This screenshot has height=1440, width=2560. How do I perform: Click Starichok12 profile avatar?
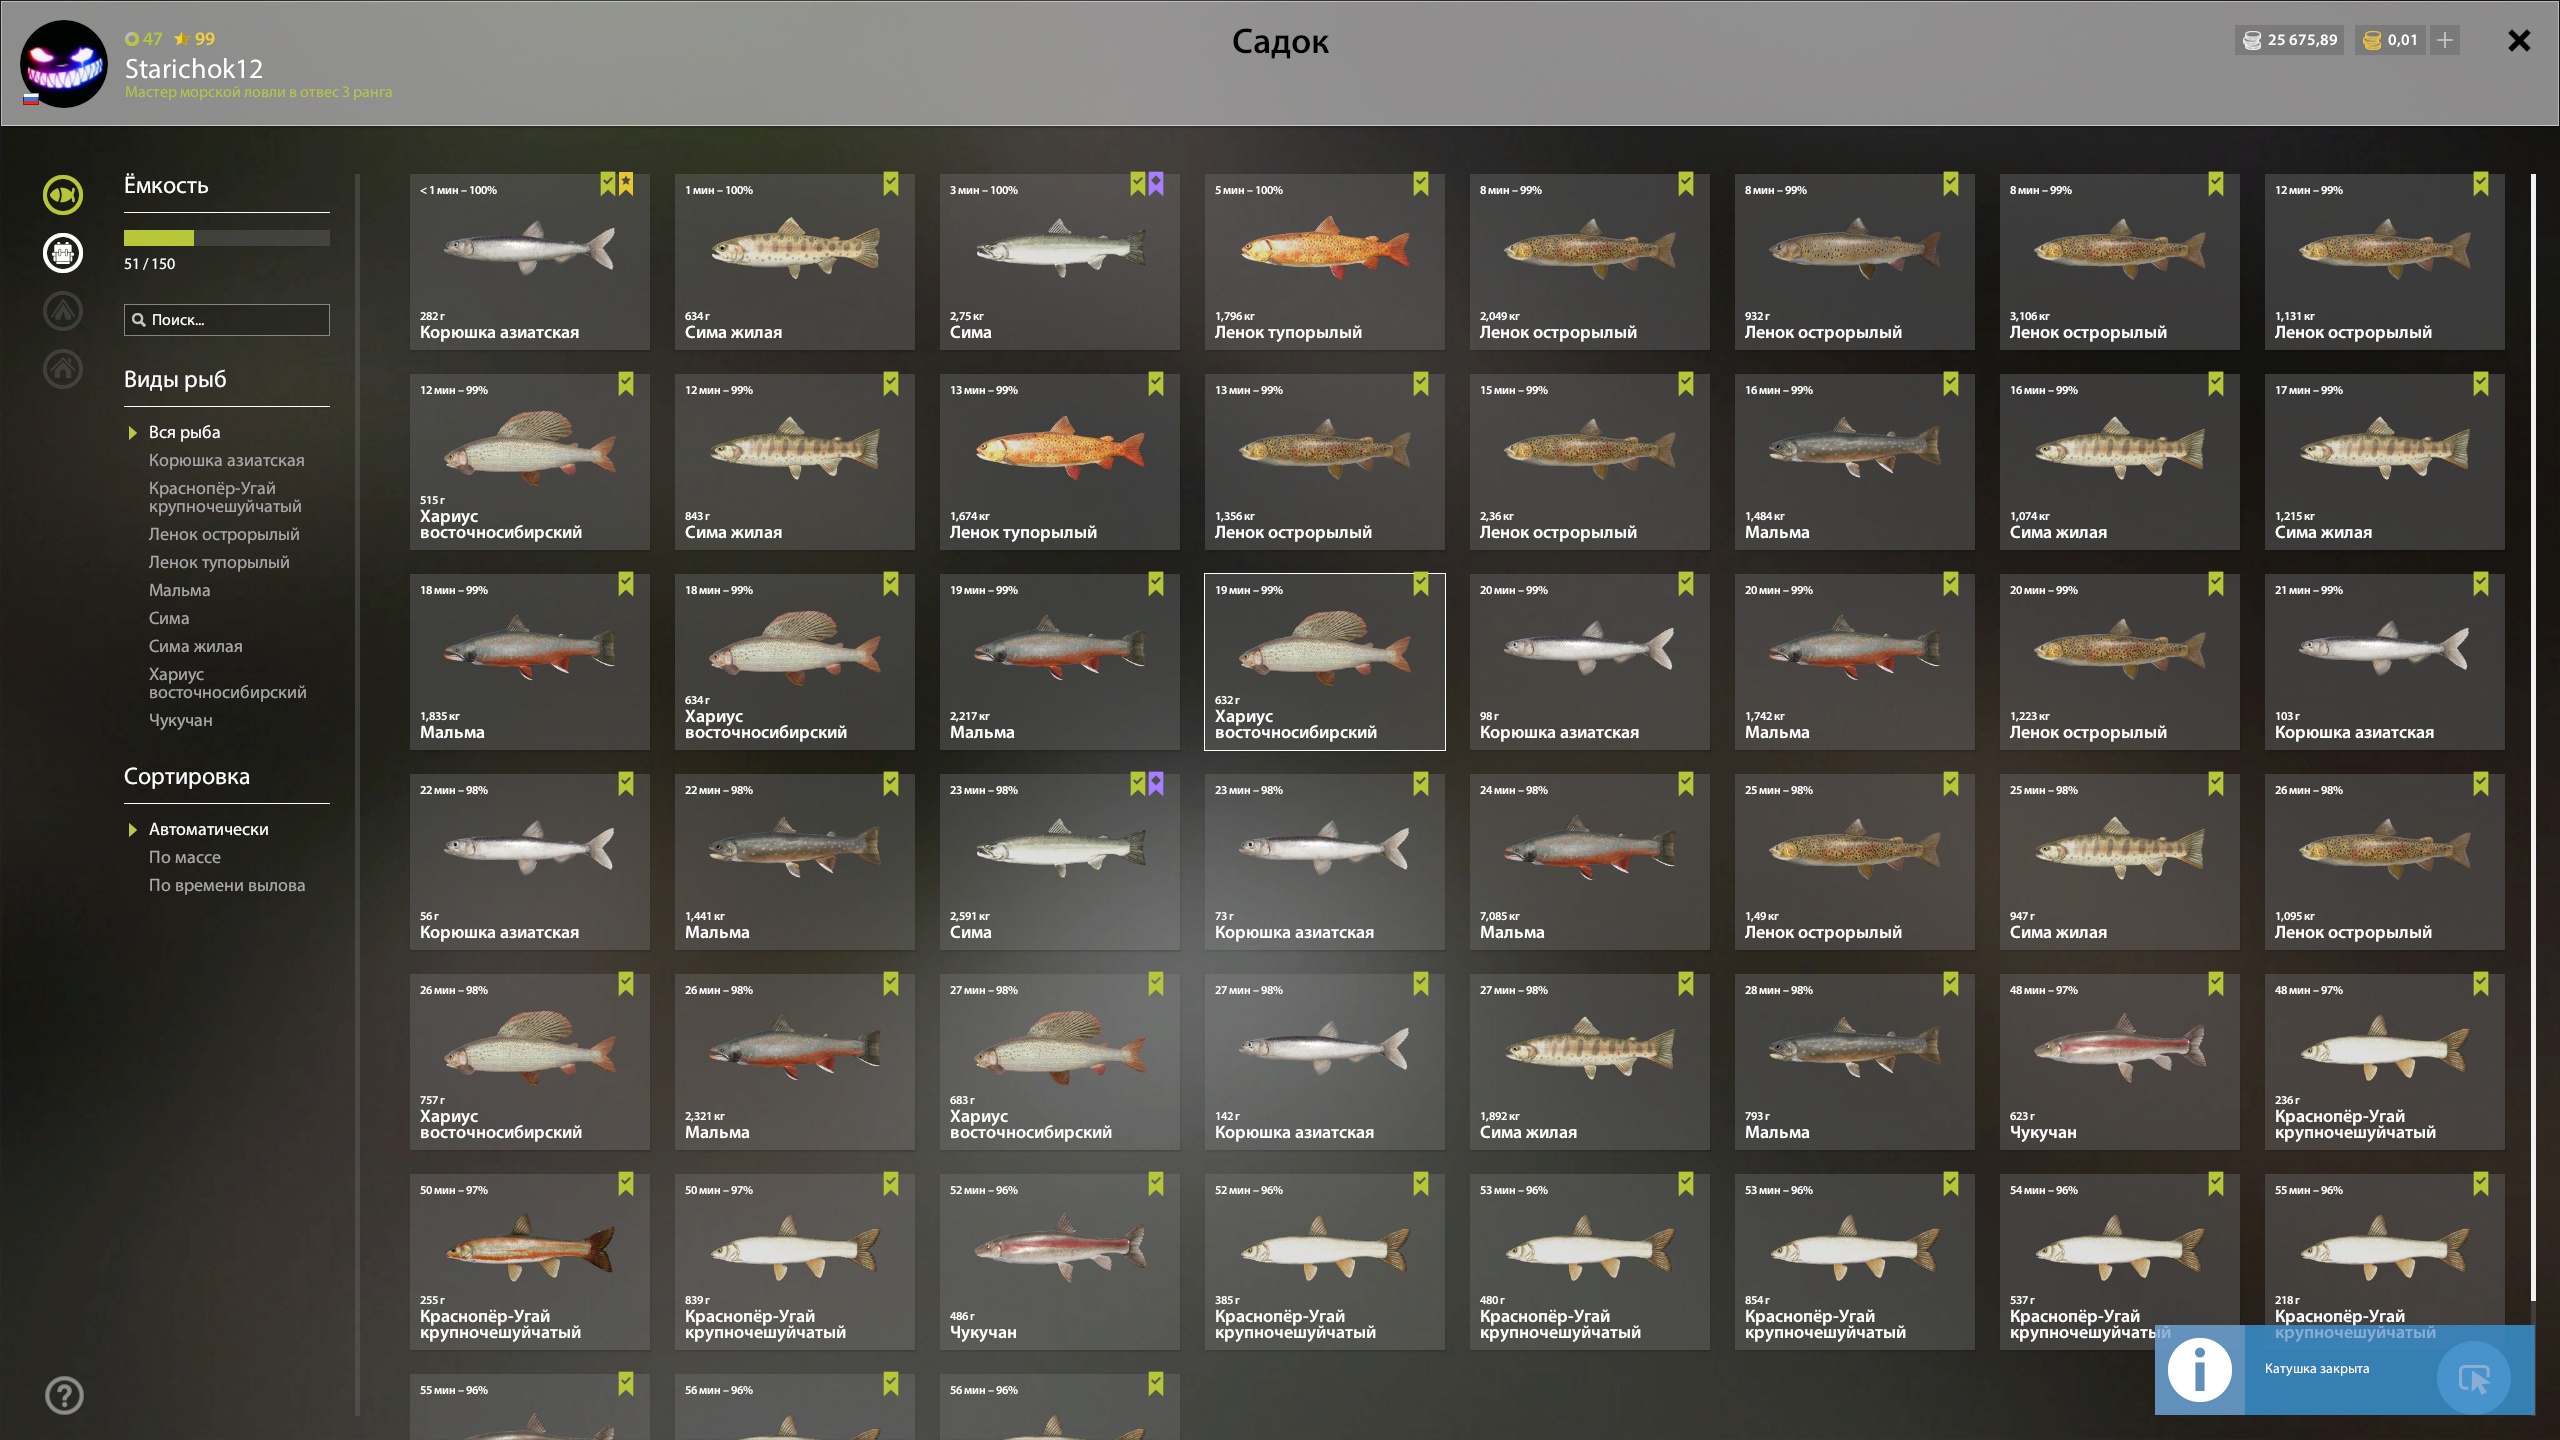pos(64,64)
